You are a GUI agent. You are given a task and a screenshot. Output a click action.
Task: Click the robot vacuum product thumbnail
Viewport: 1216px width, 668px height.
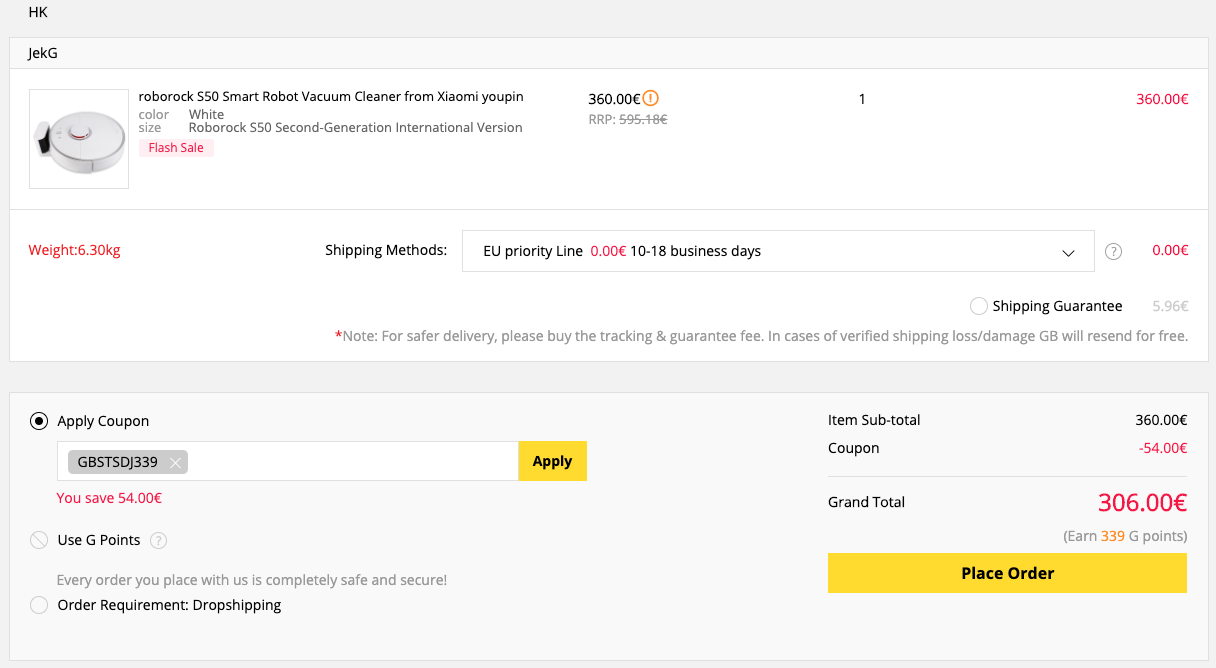click(x=79, y=139)
